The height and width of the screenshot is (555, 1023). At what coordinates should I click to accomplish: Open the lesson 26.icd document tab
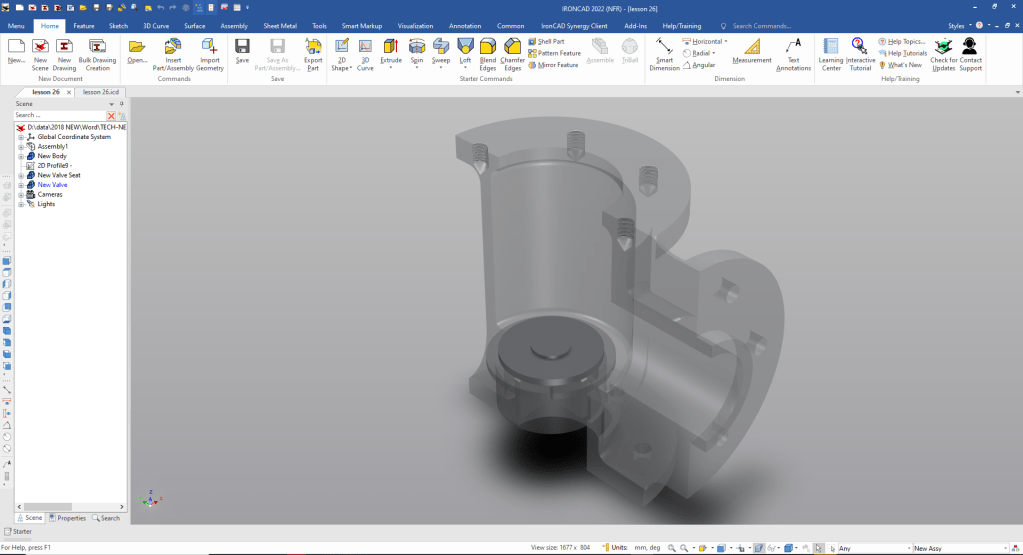[101, 92]
